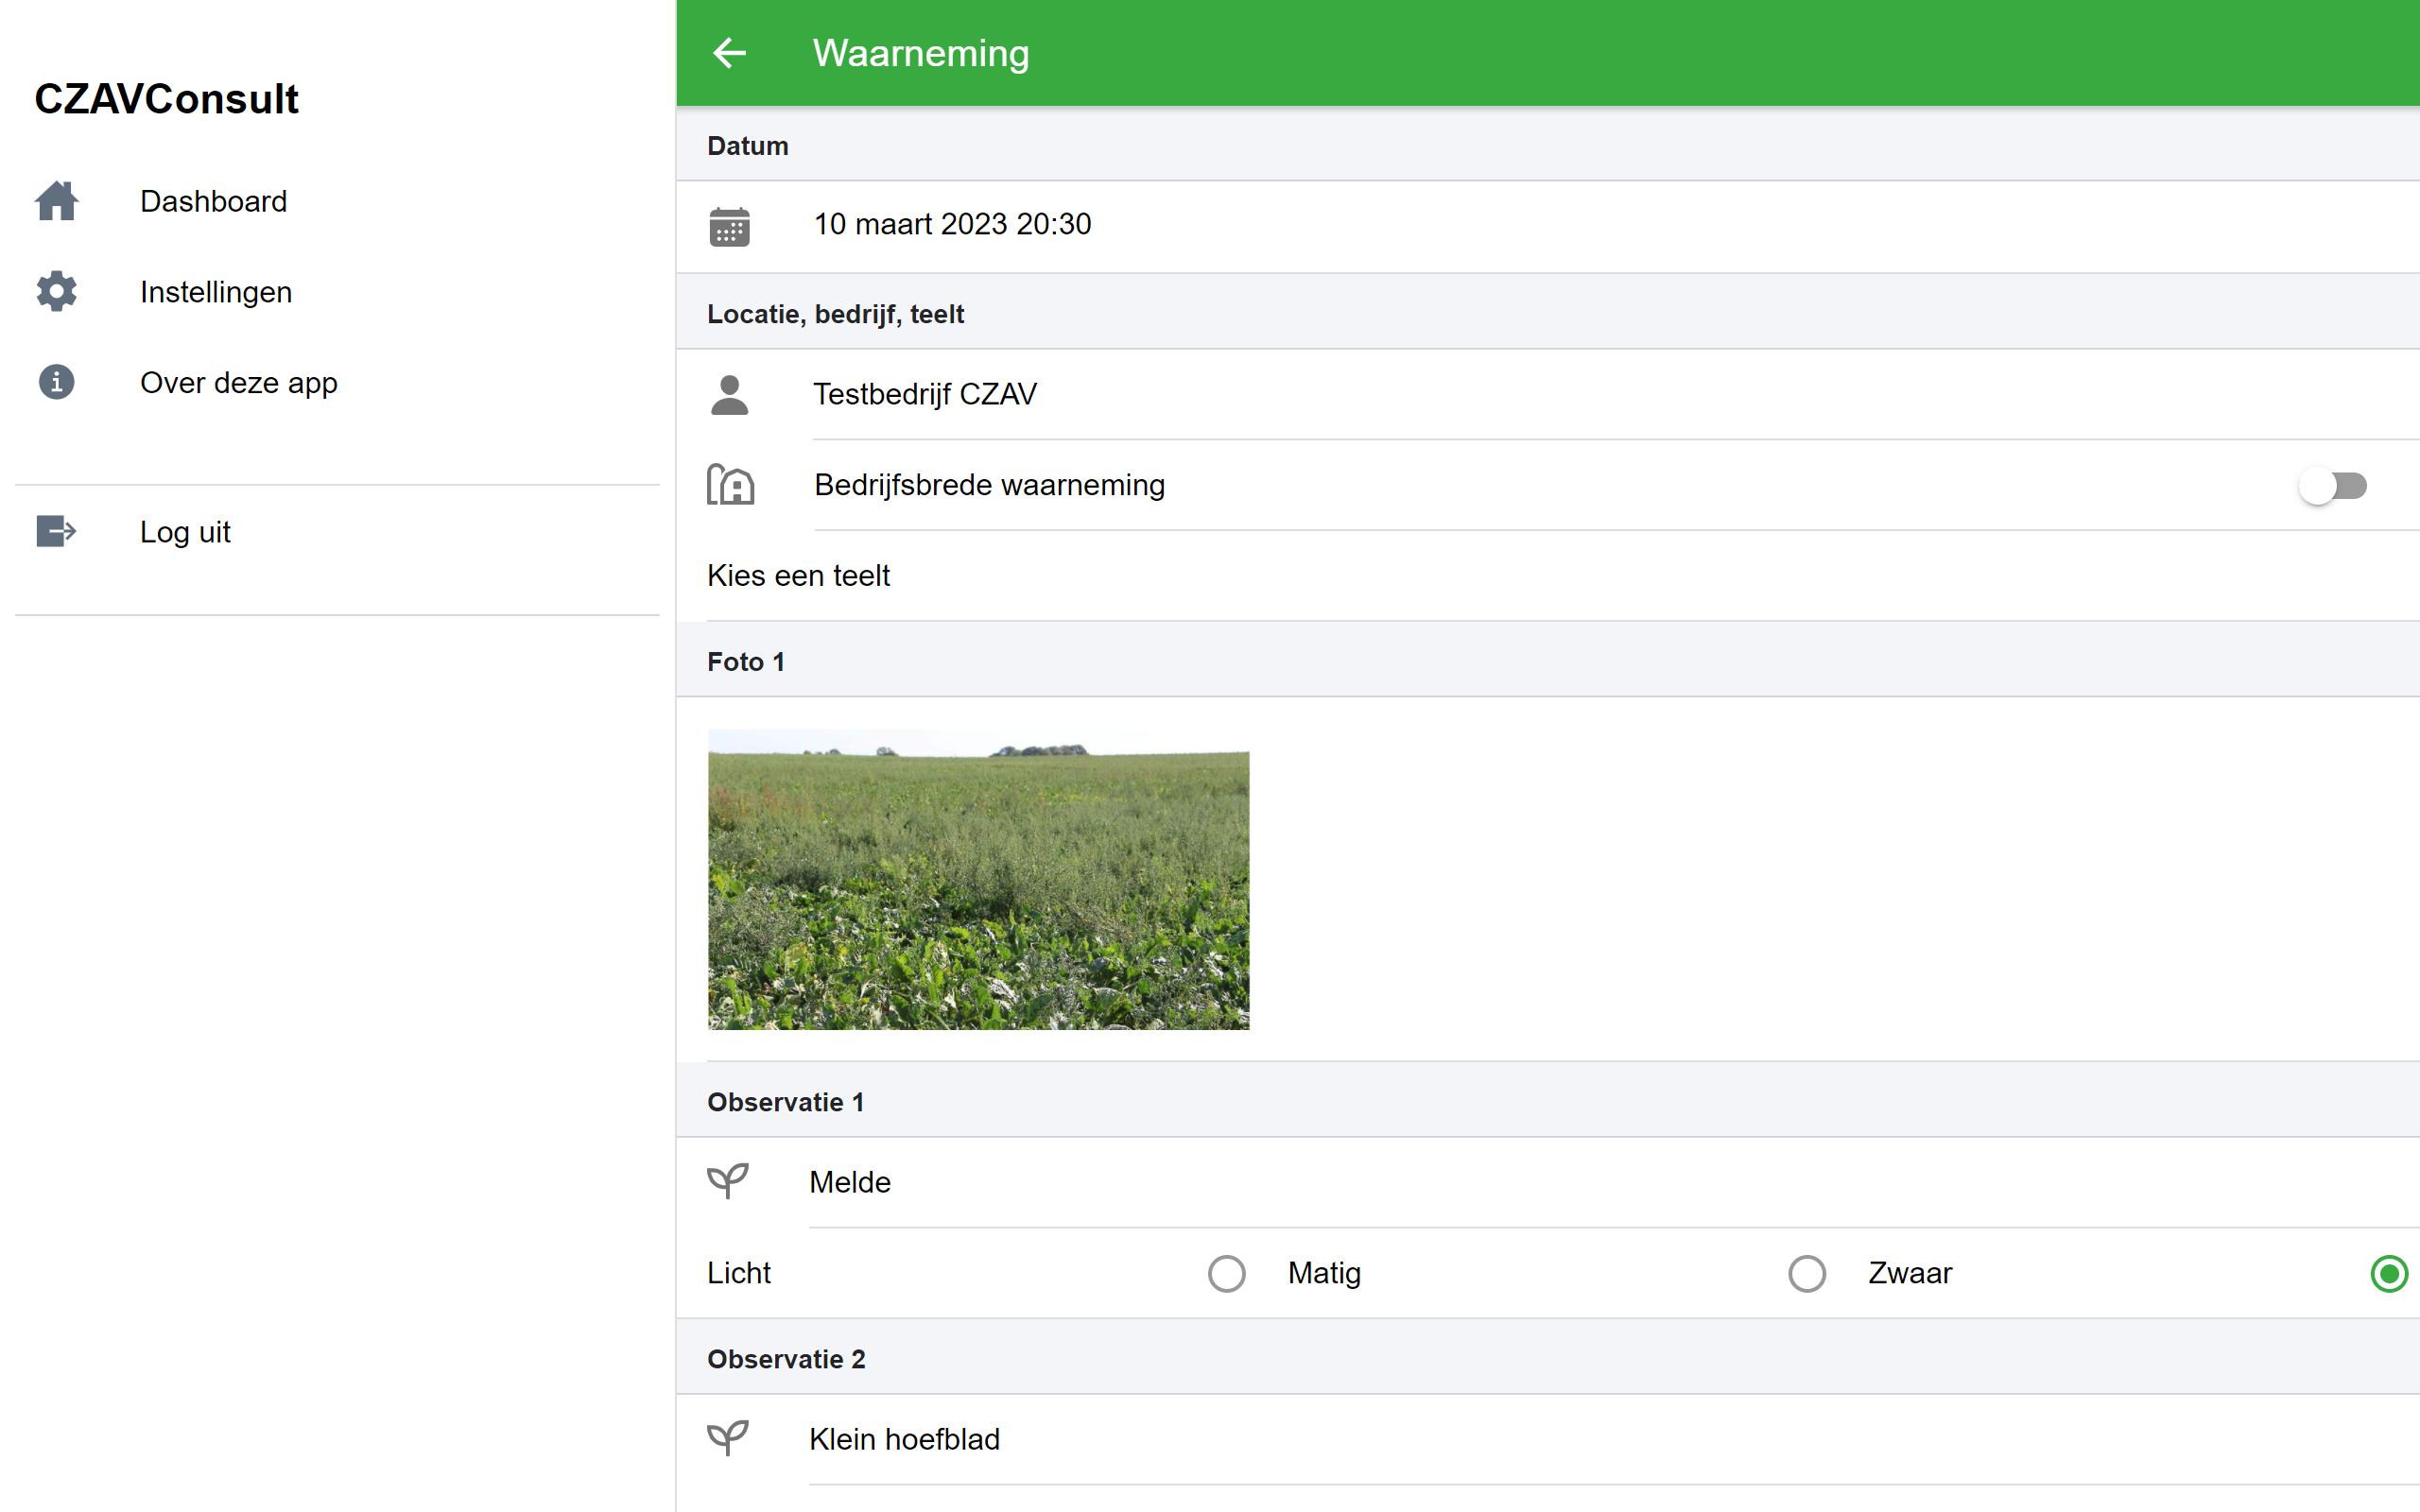Edit the date 10 maart 2023 20:30

[x=1548, y=227]
